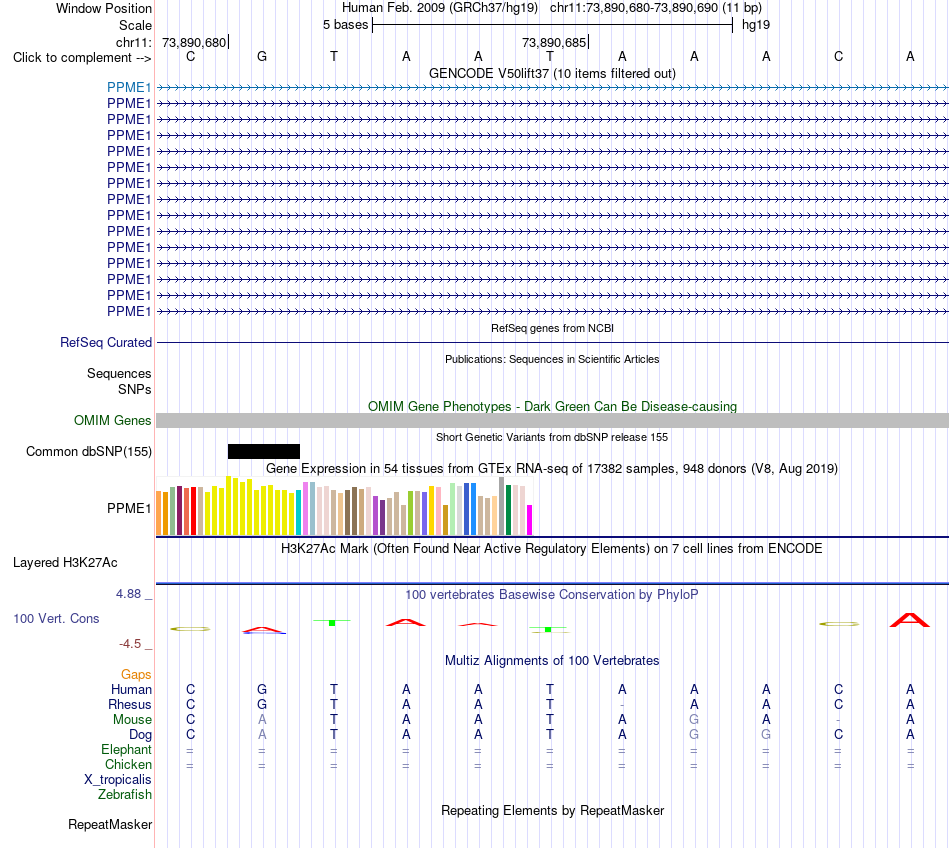The image size is (950, 848).
Task: Open 'Publications: Sequences in Scientific Articles' title
Action: click(552, 359)
